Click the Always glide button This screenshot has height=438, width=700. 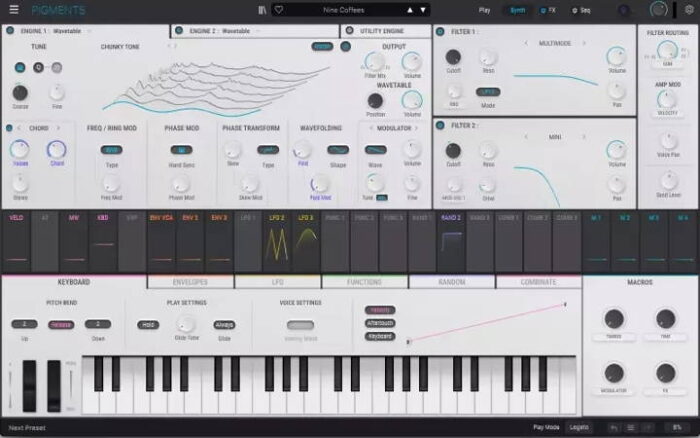[x=224, y=324]
